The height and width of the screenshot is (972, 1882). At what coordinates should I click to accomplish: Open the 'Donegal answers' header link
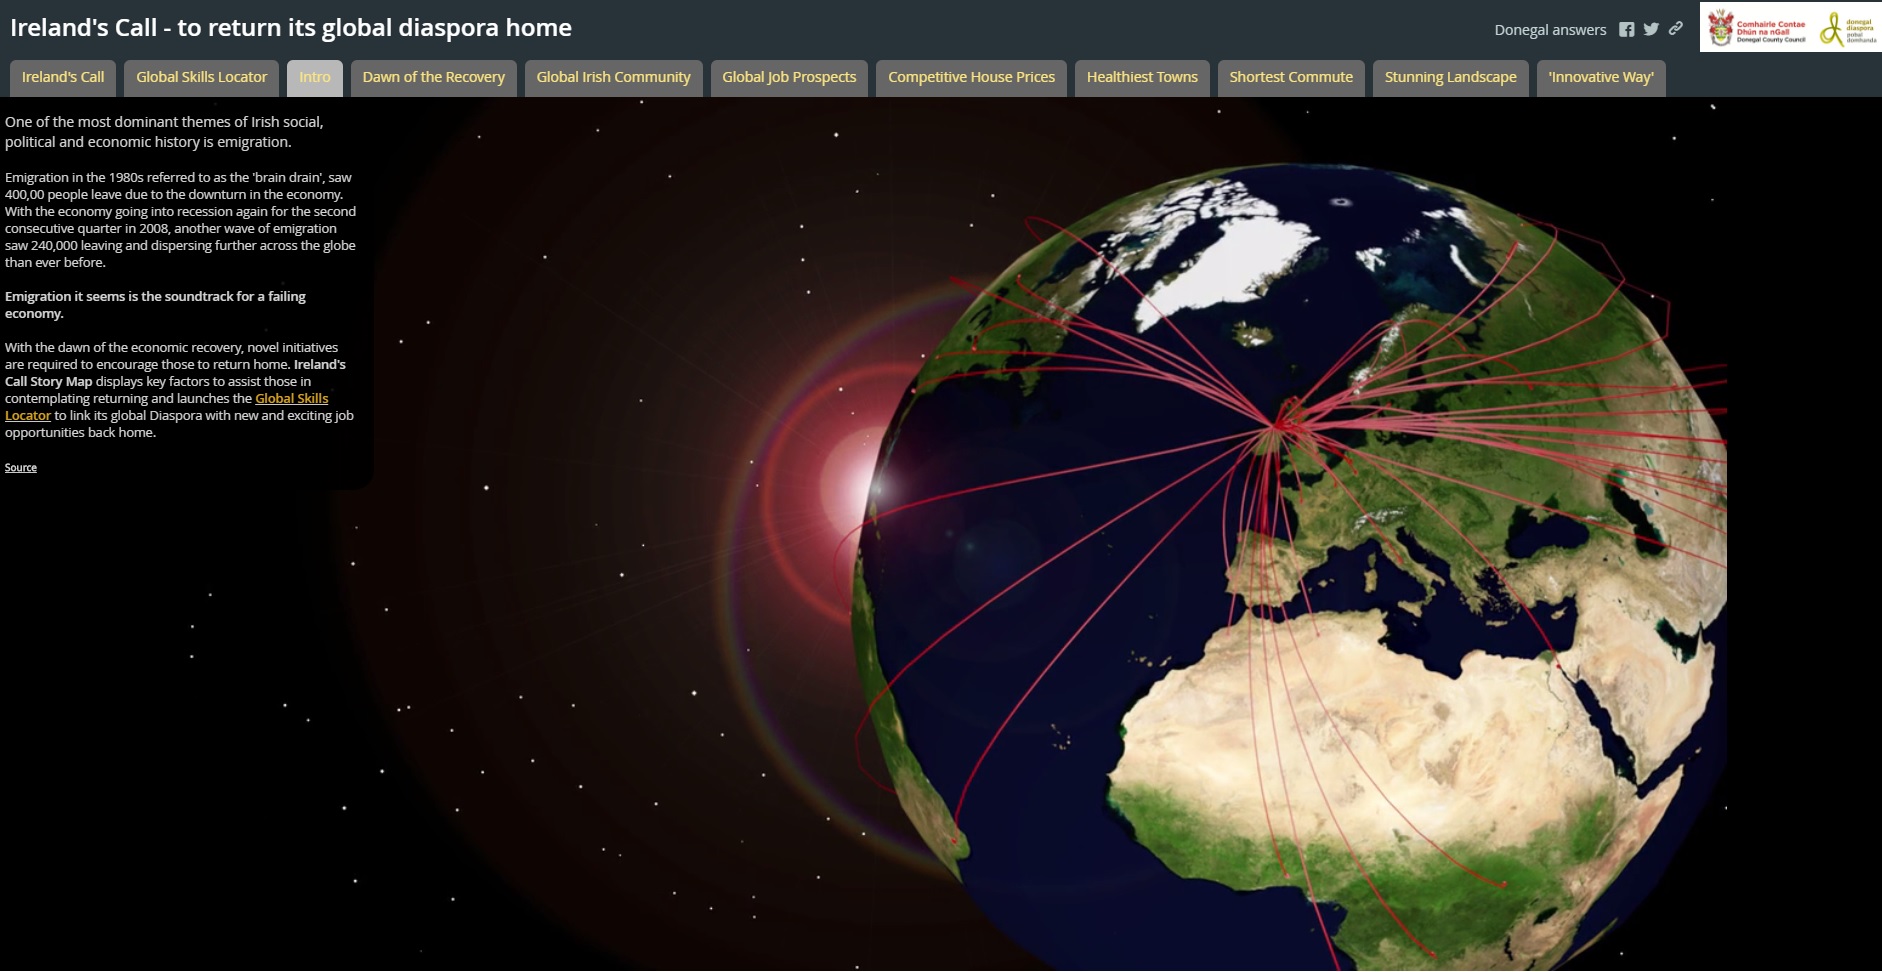[x=1550, y=30]
